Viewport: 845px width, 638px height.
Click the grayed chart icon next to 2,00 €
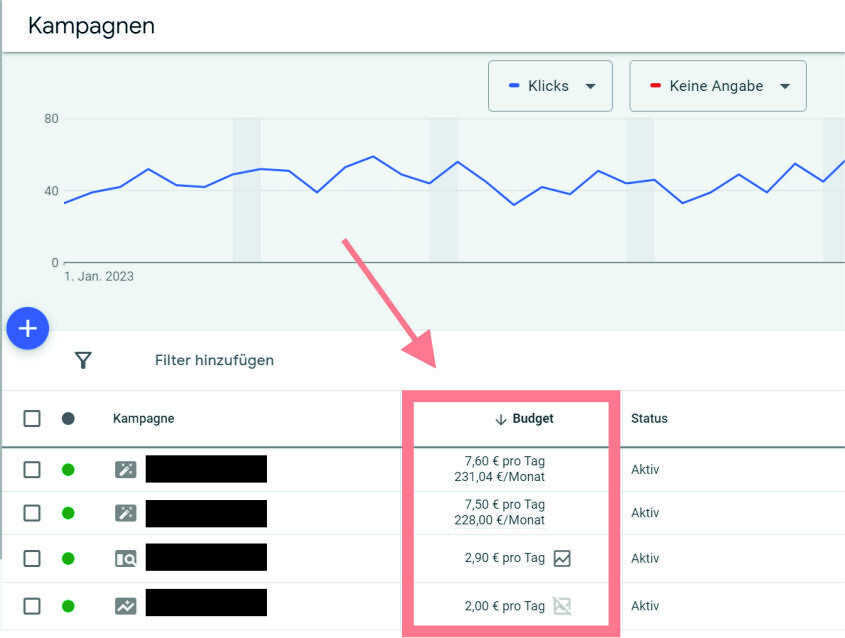point(564,605)
